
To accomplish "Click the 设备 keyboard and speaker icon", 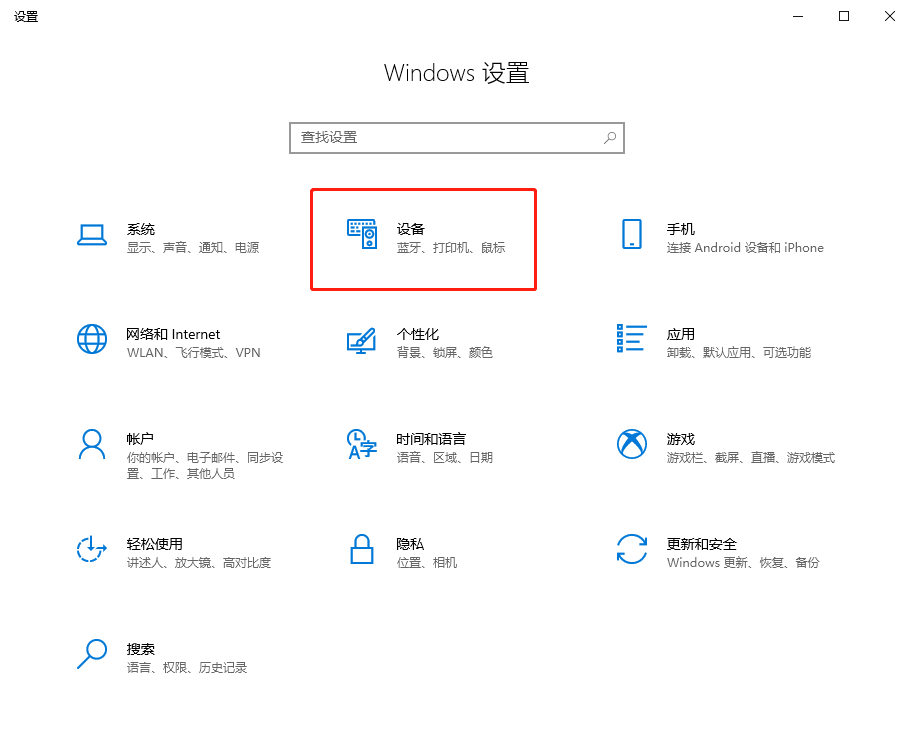I will 362,234.
